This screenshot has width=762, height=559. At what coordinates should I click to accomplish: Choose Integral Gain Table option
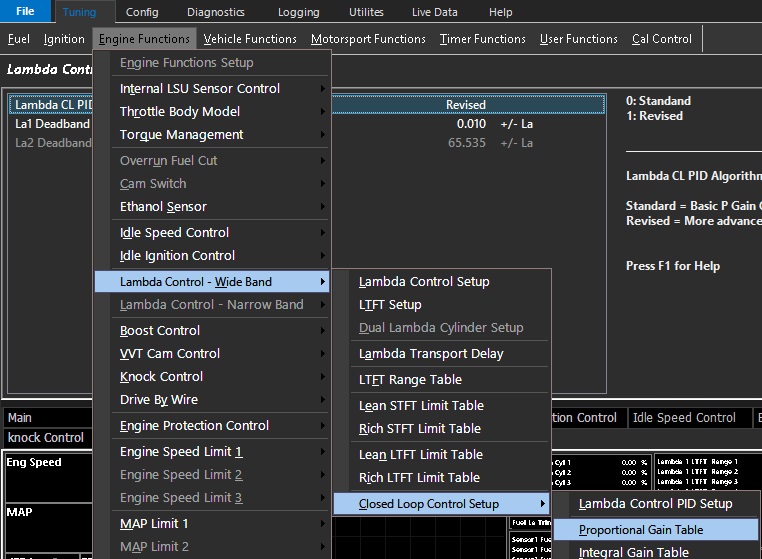tap(634, 552)
